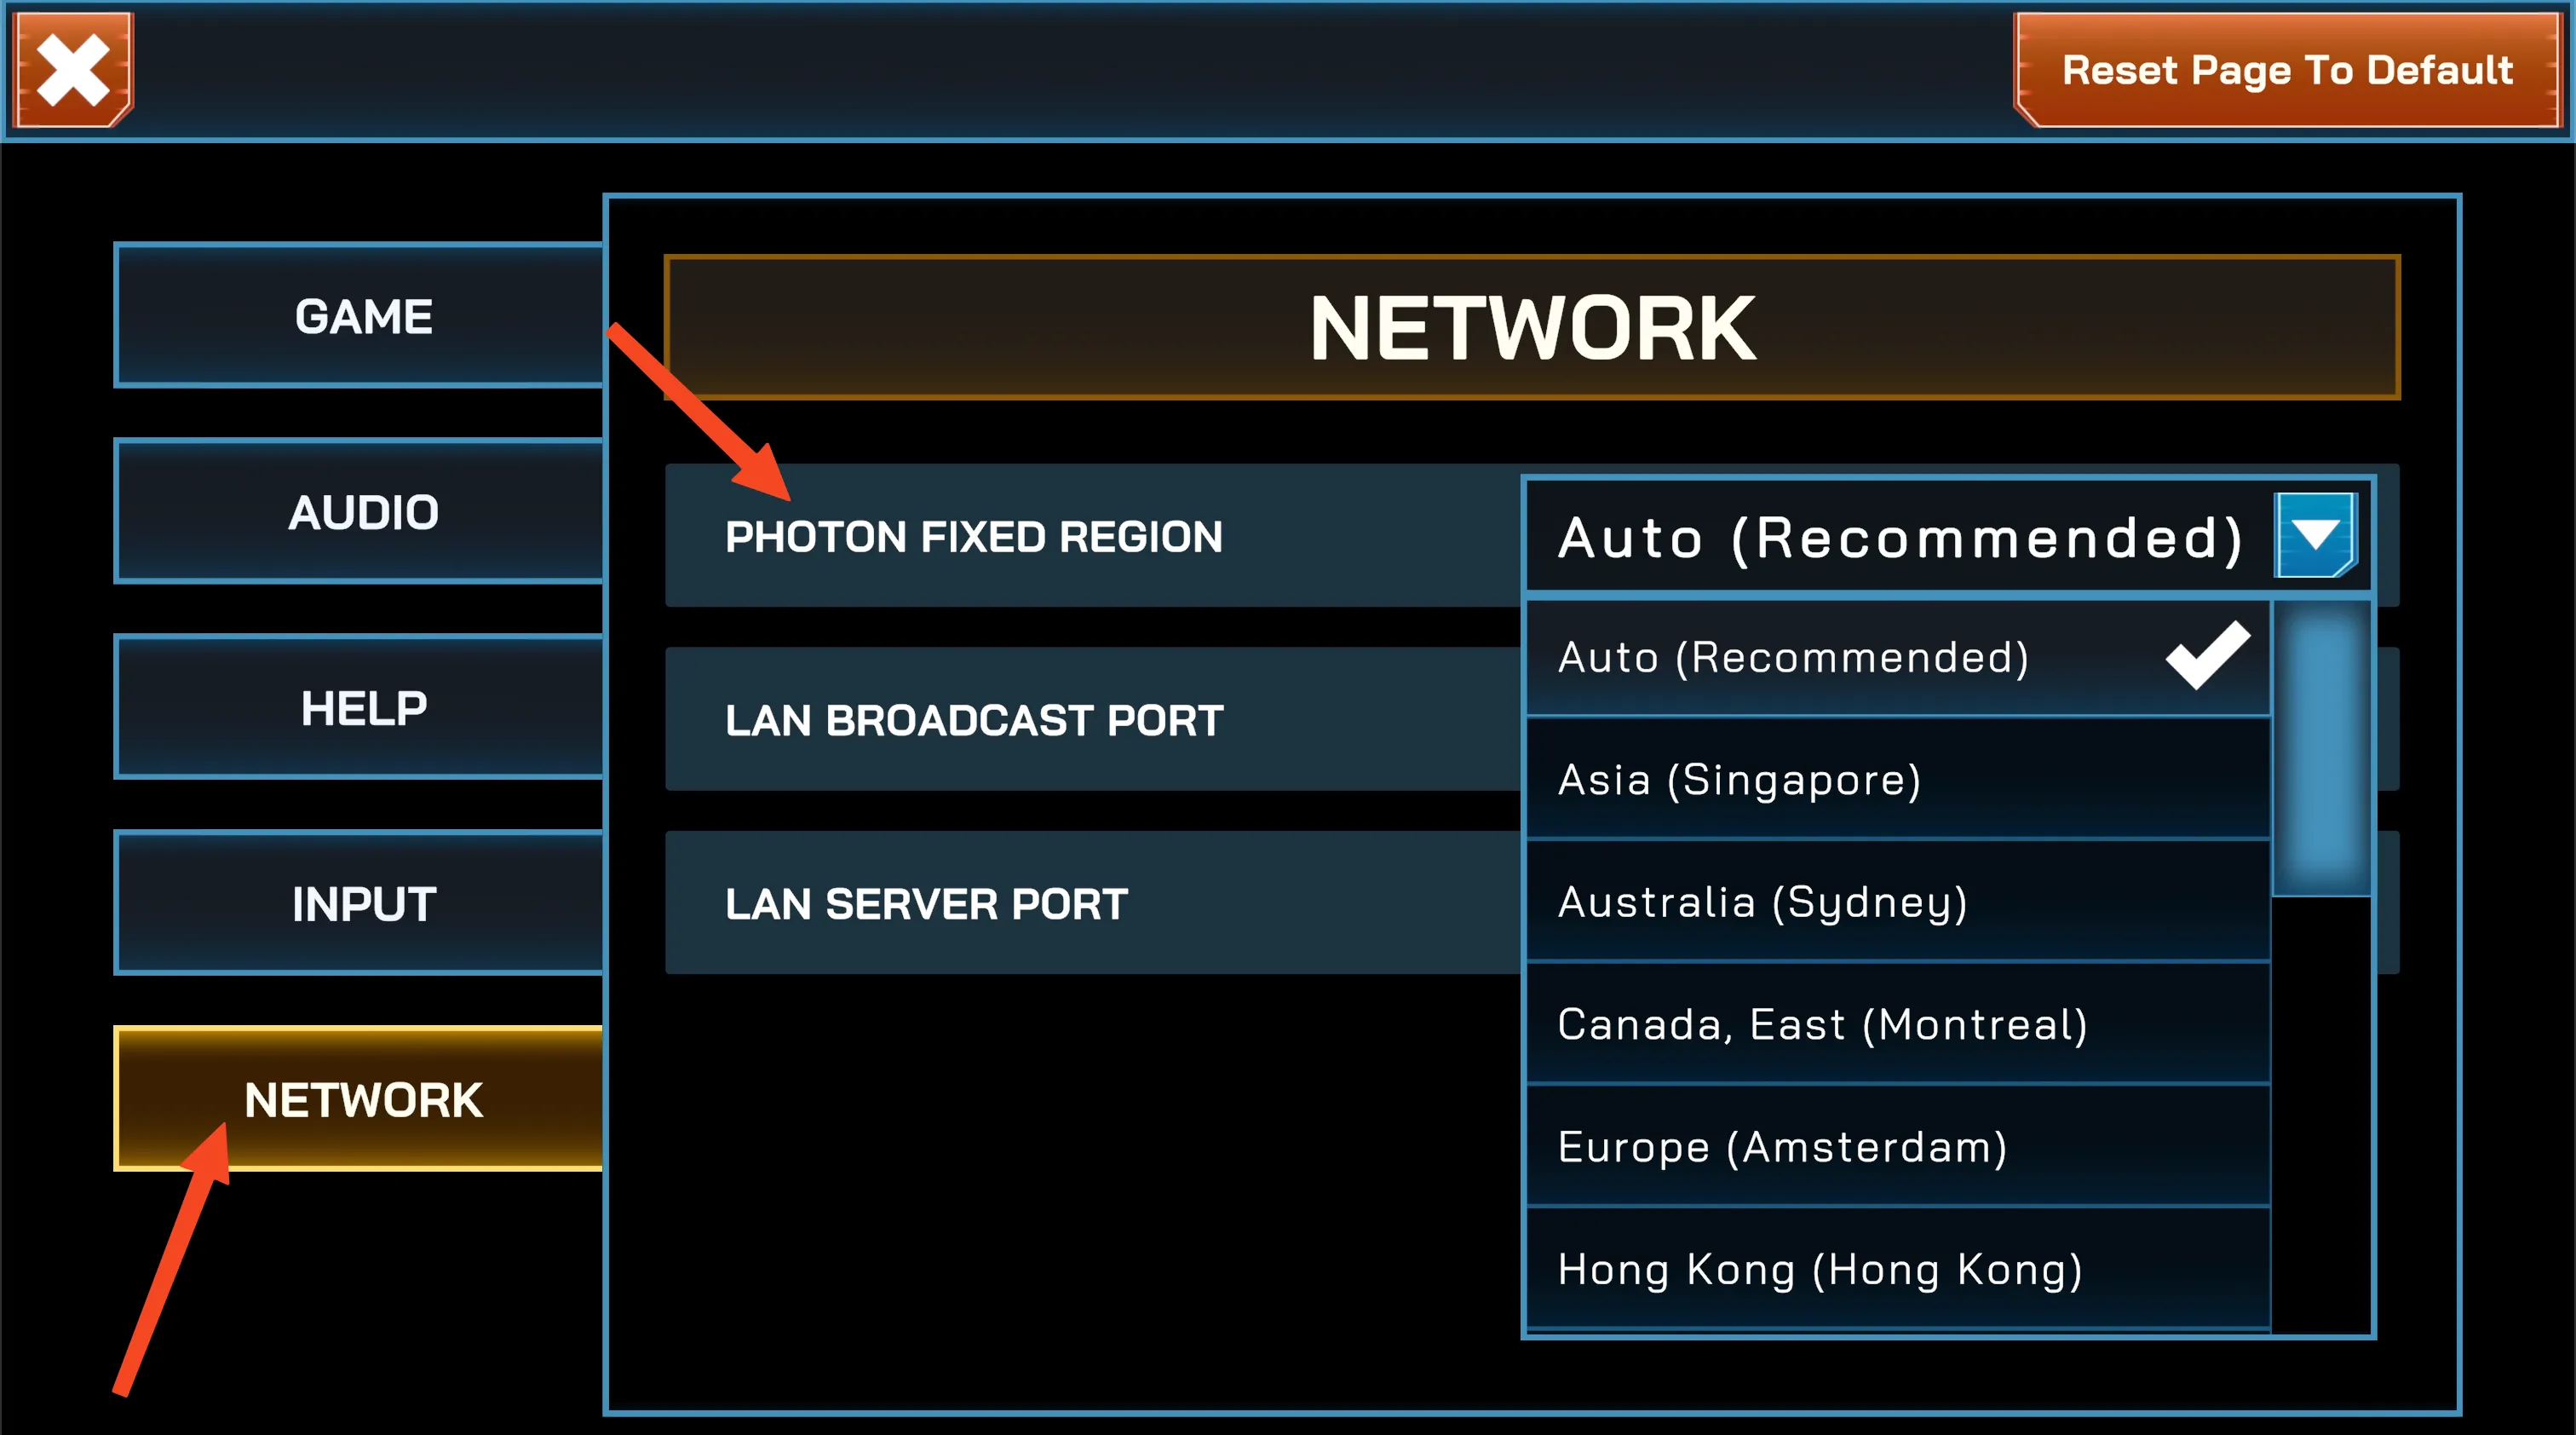The width and height of the screenshot is (2576, 1435).
Task: Click the checkmark beside Auto (Recommended)
Action: (2208, 655)
